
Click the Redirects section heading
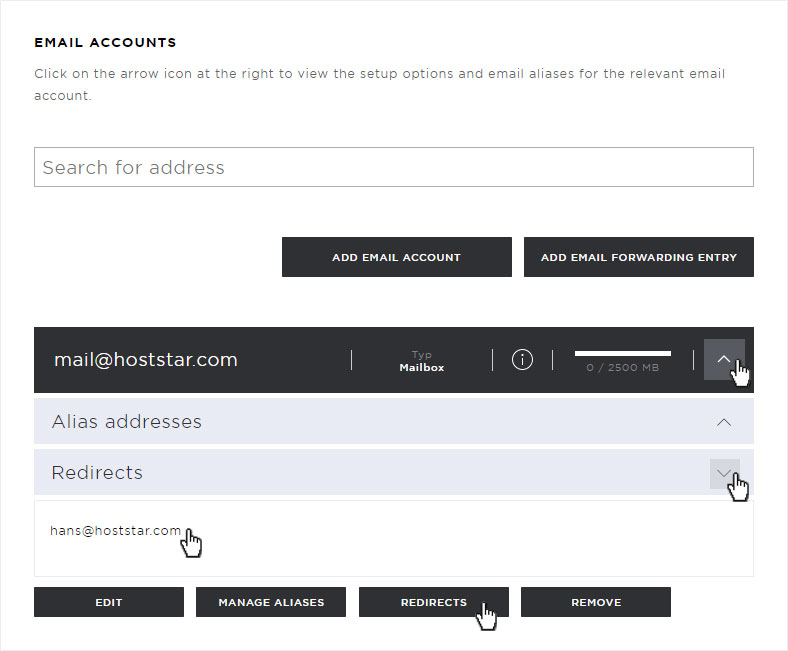click(97, 473)
